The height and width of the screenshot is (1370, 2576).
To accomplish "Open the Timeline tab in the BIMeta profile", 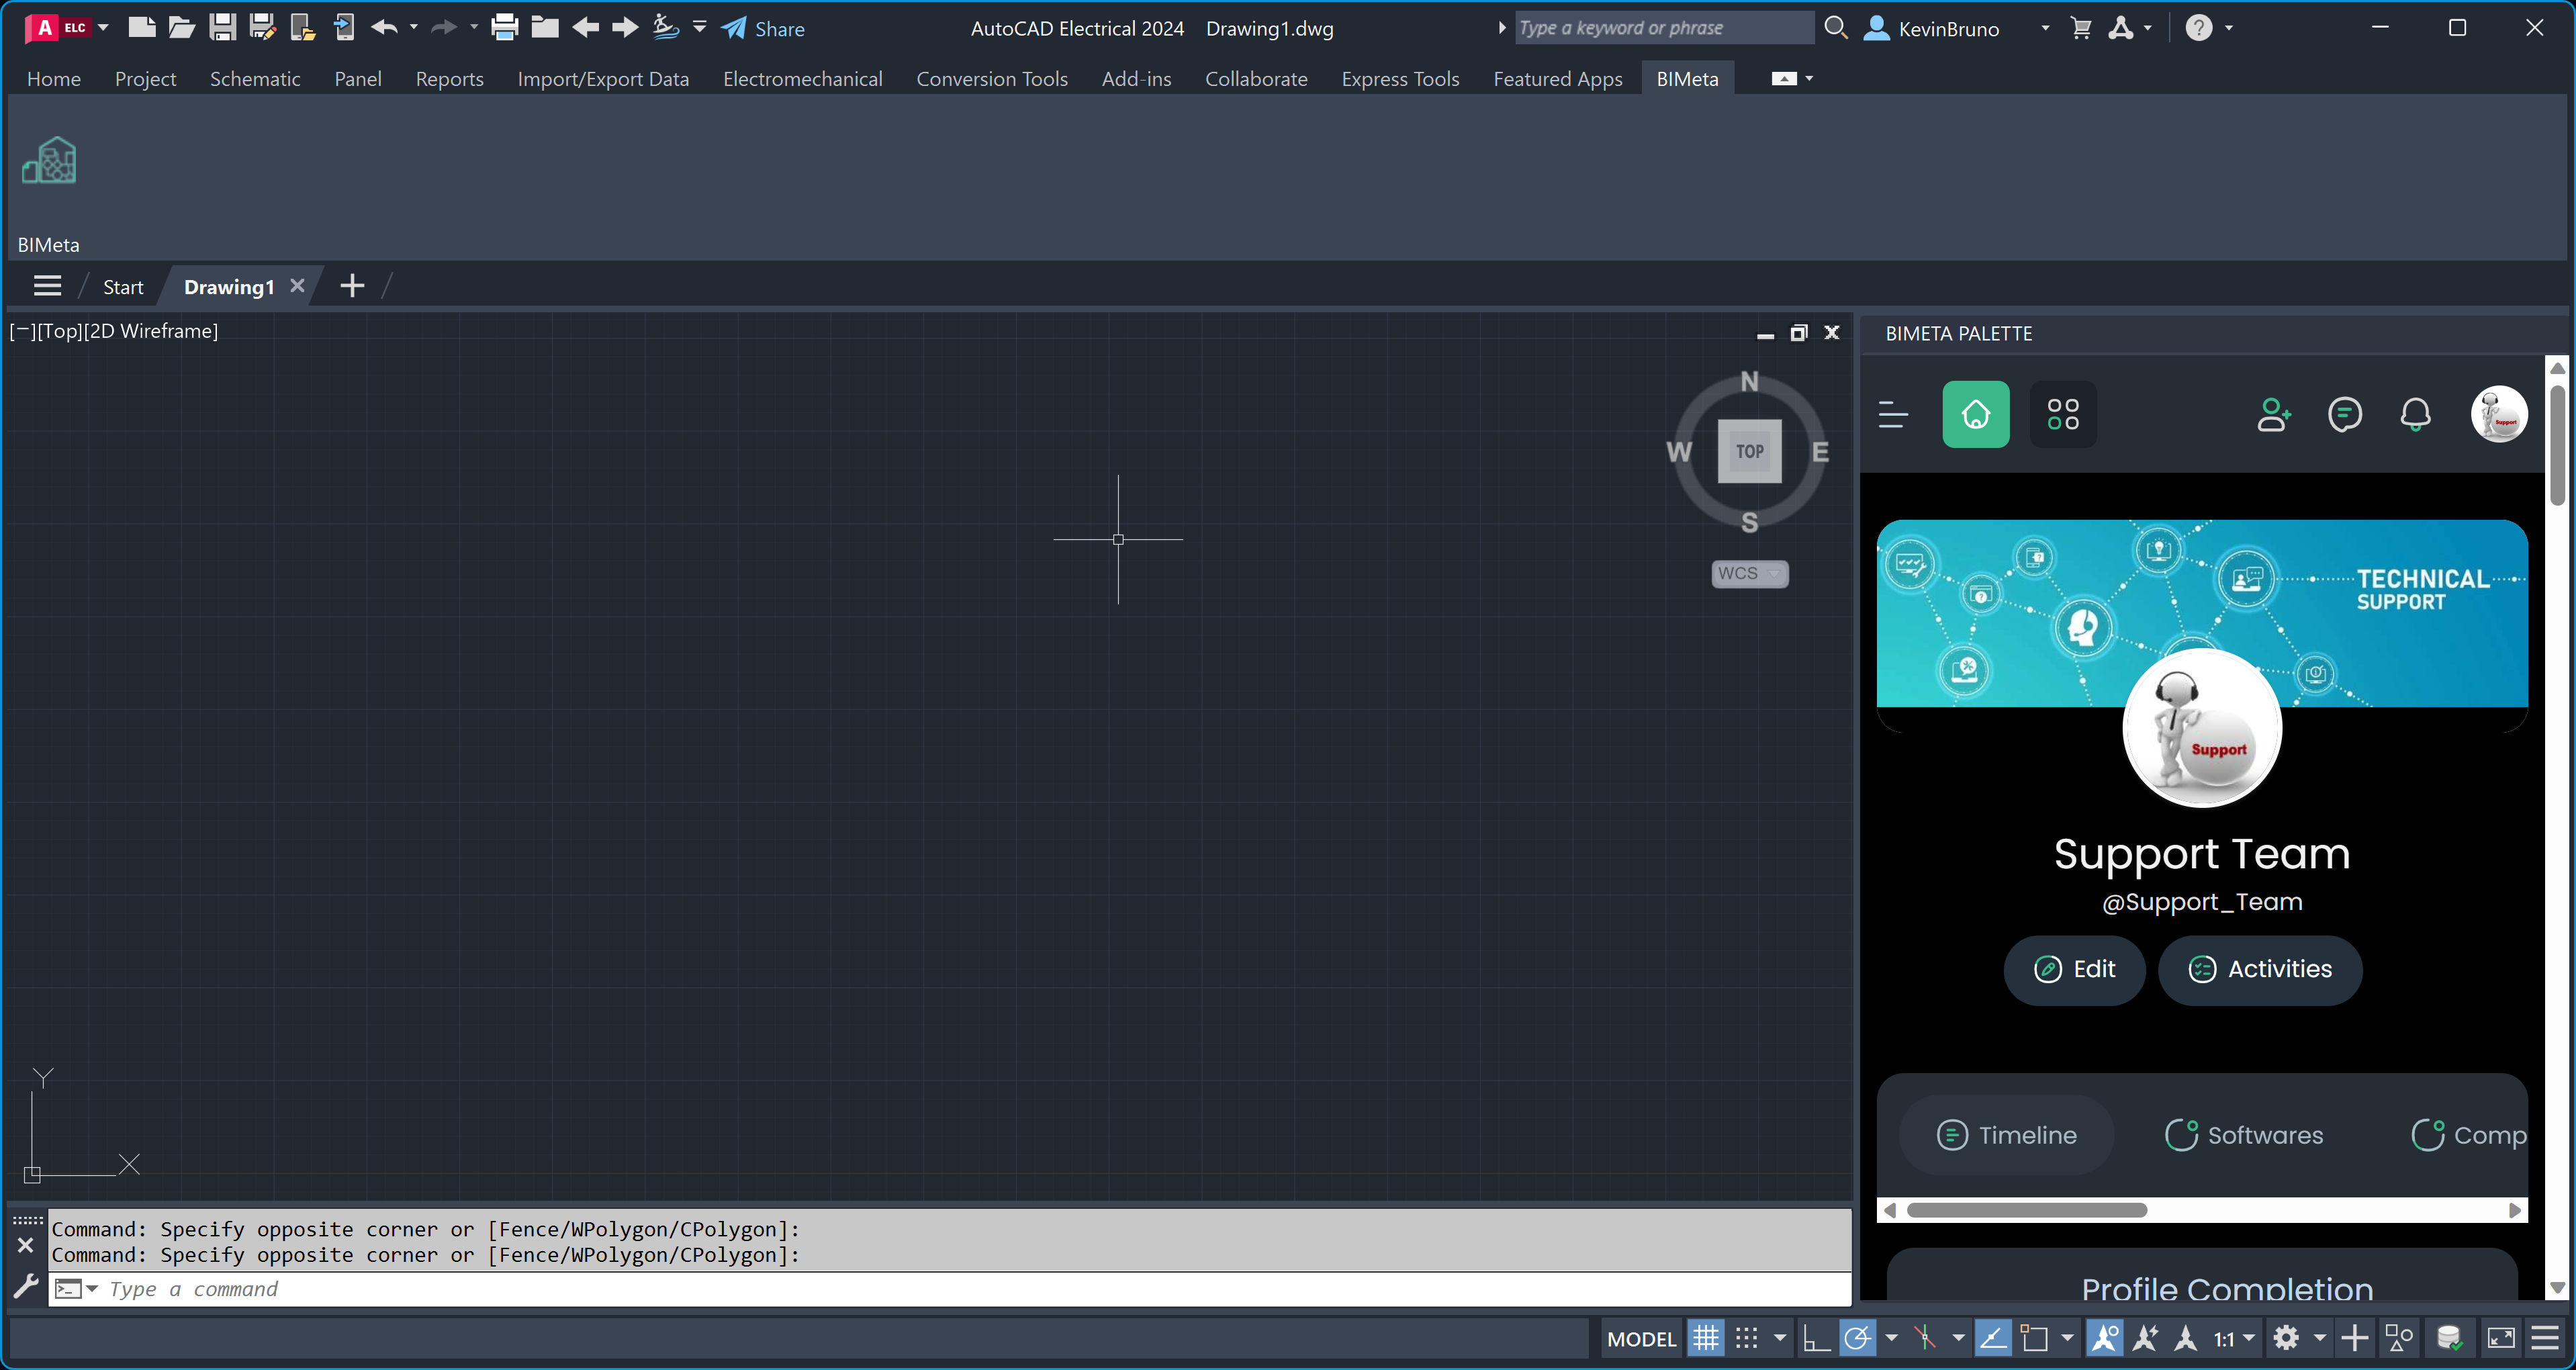I will pos(2007,1135).
